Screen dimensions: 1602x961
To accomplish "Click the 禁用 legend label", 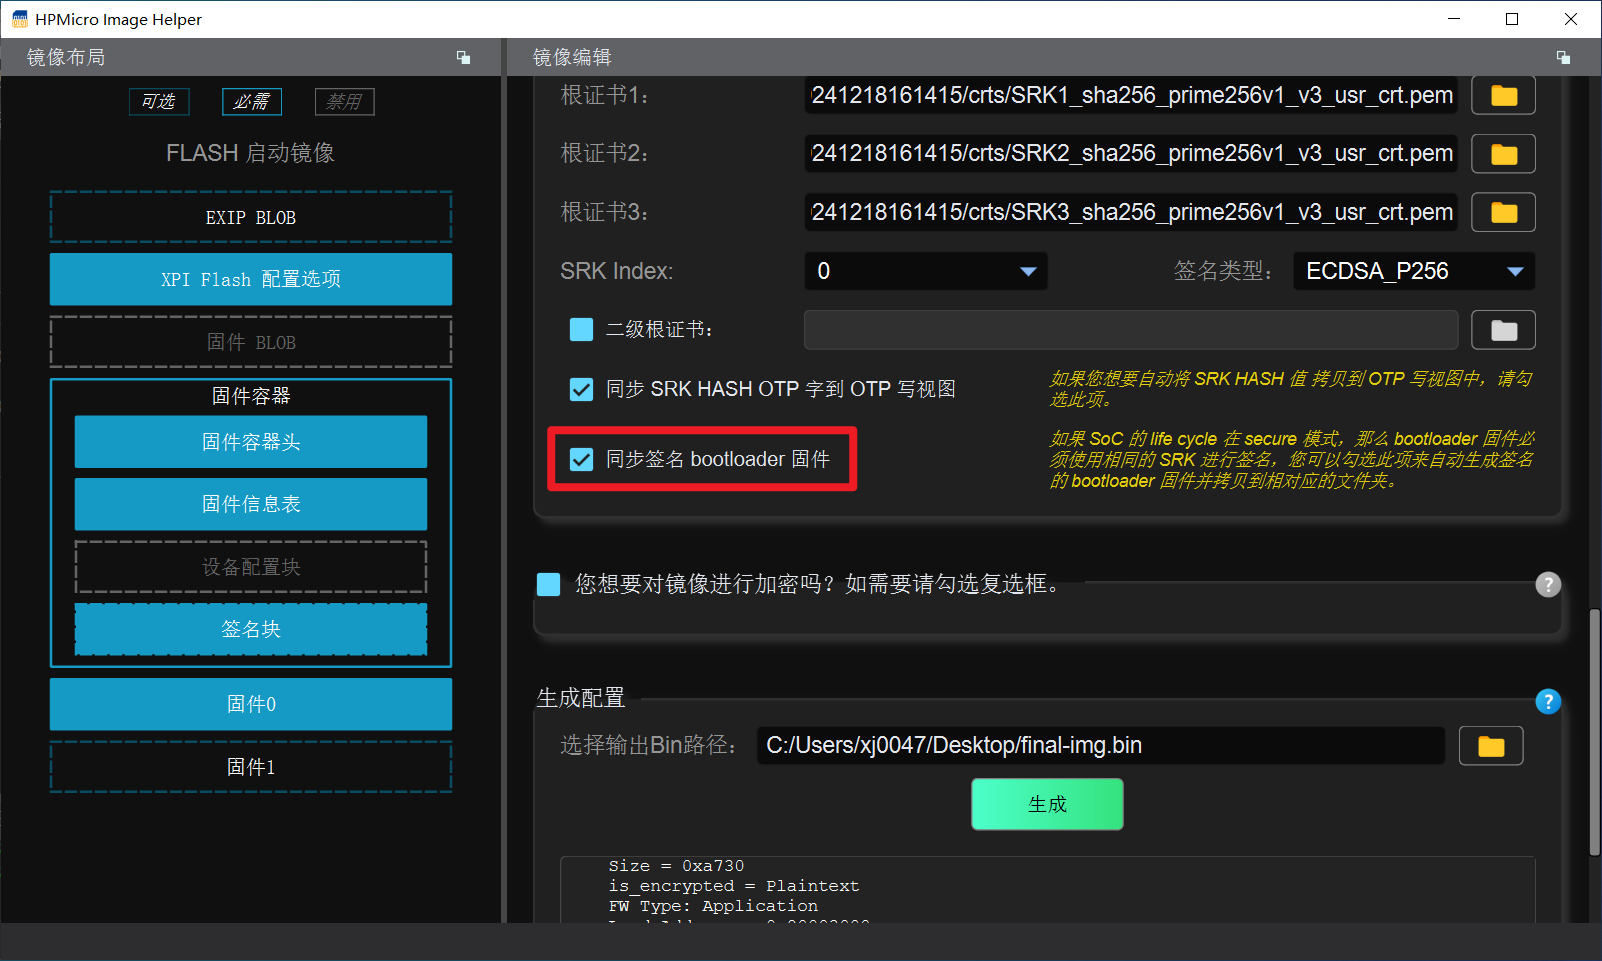I will point(345,102).
